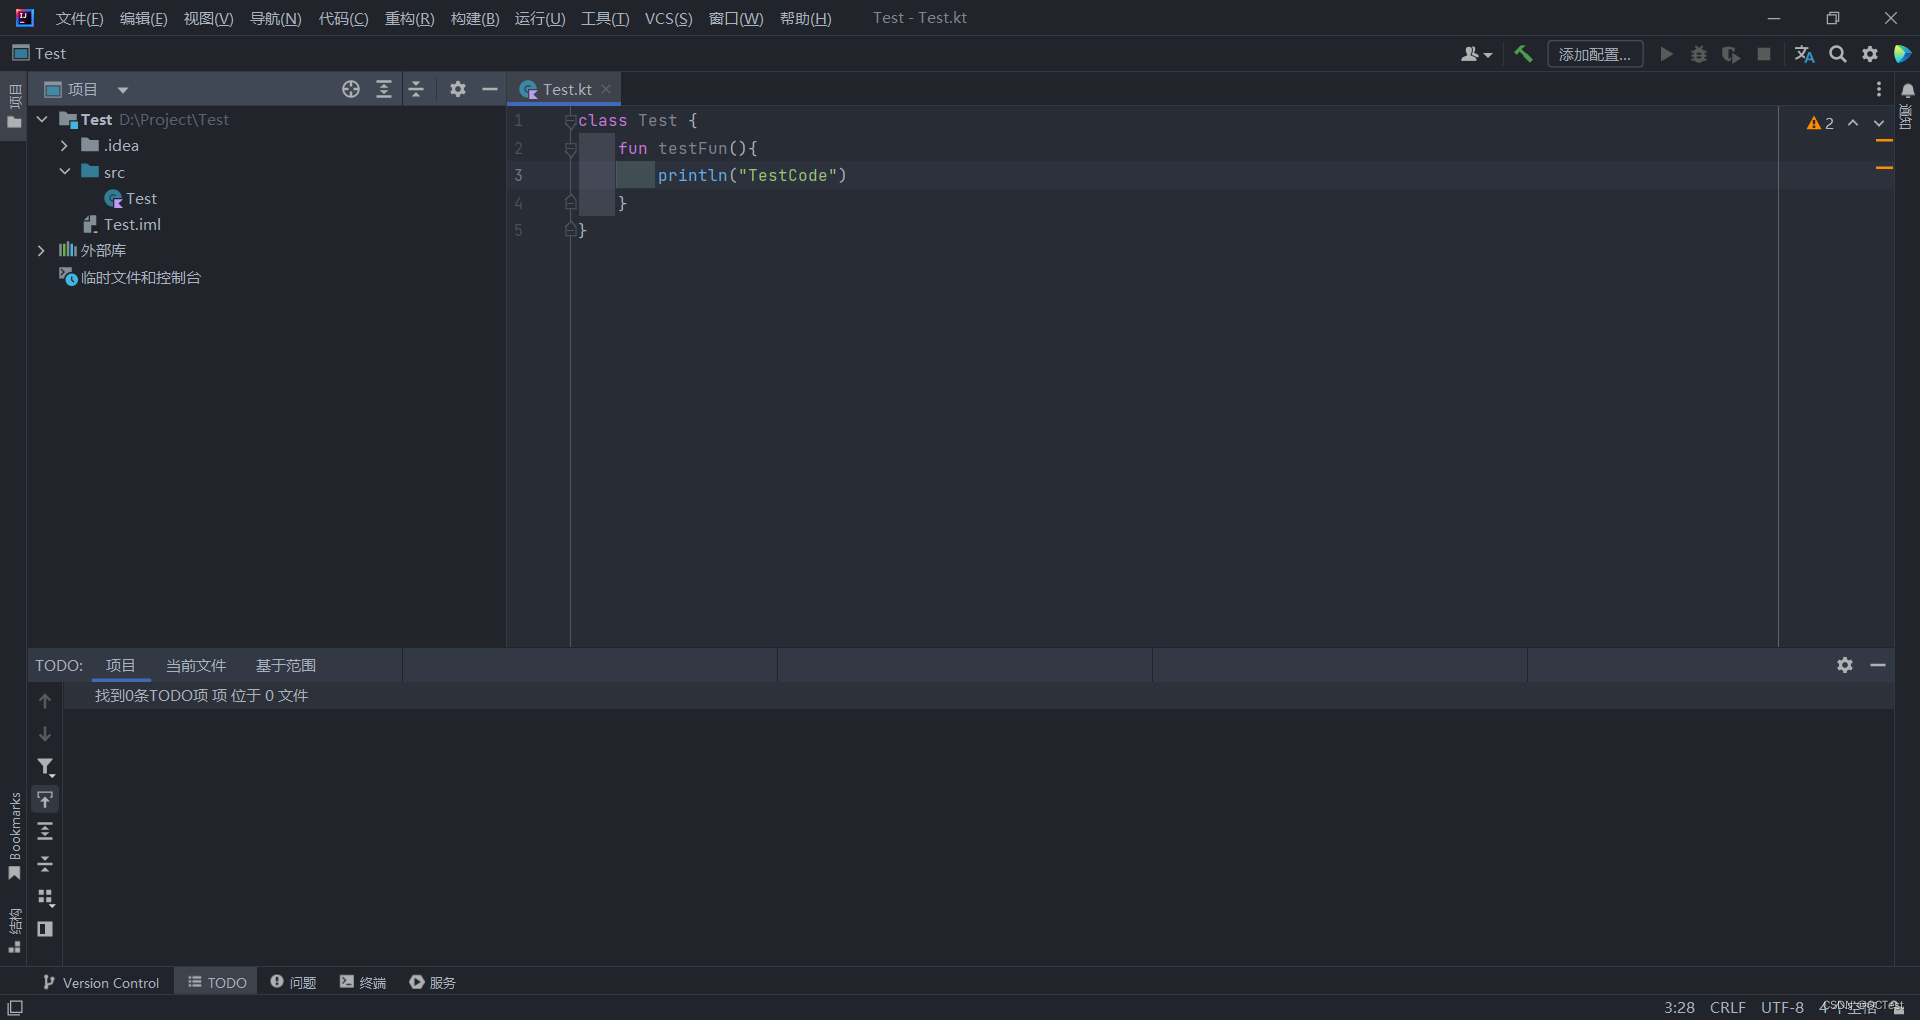Collapse all in project panel
Image resolution: width=1920 pixels, height=1020 pixels.
pyautogui.click(x=417, y=89)
